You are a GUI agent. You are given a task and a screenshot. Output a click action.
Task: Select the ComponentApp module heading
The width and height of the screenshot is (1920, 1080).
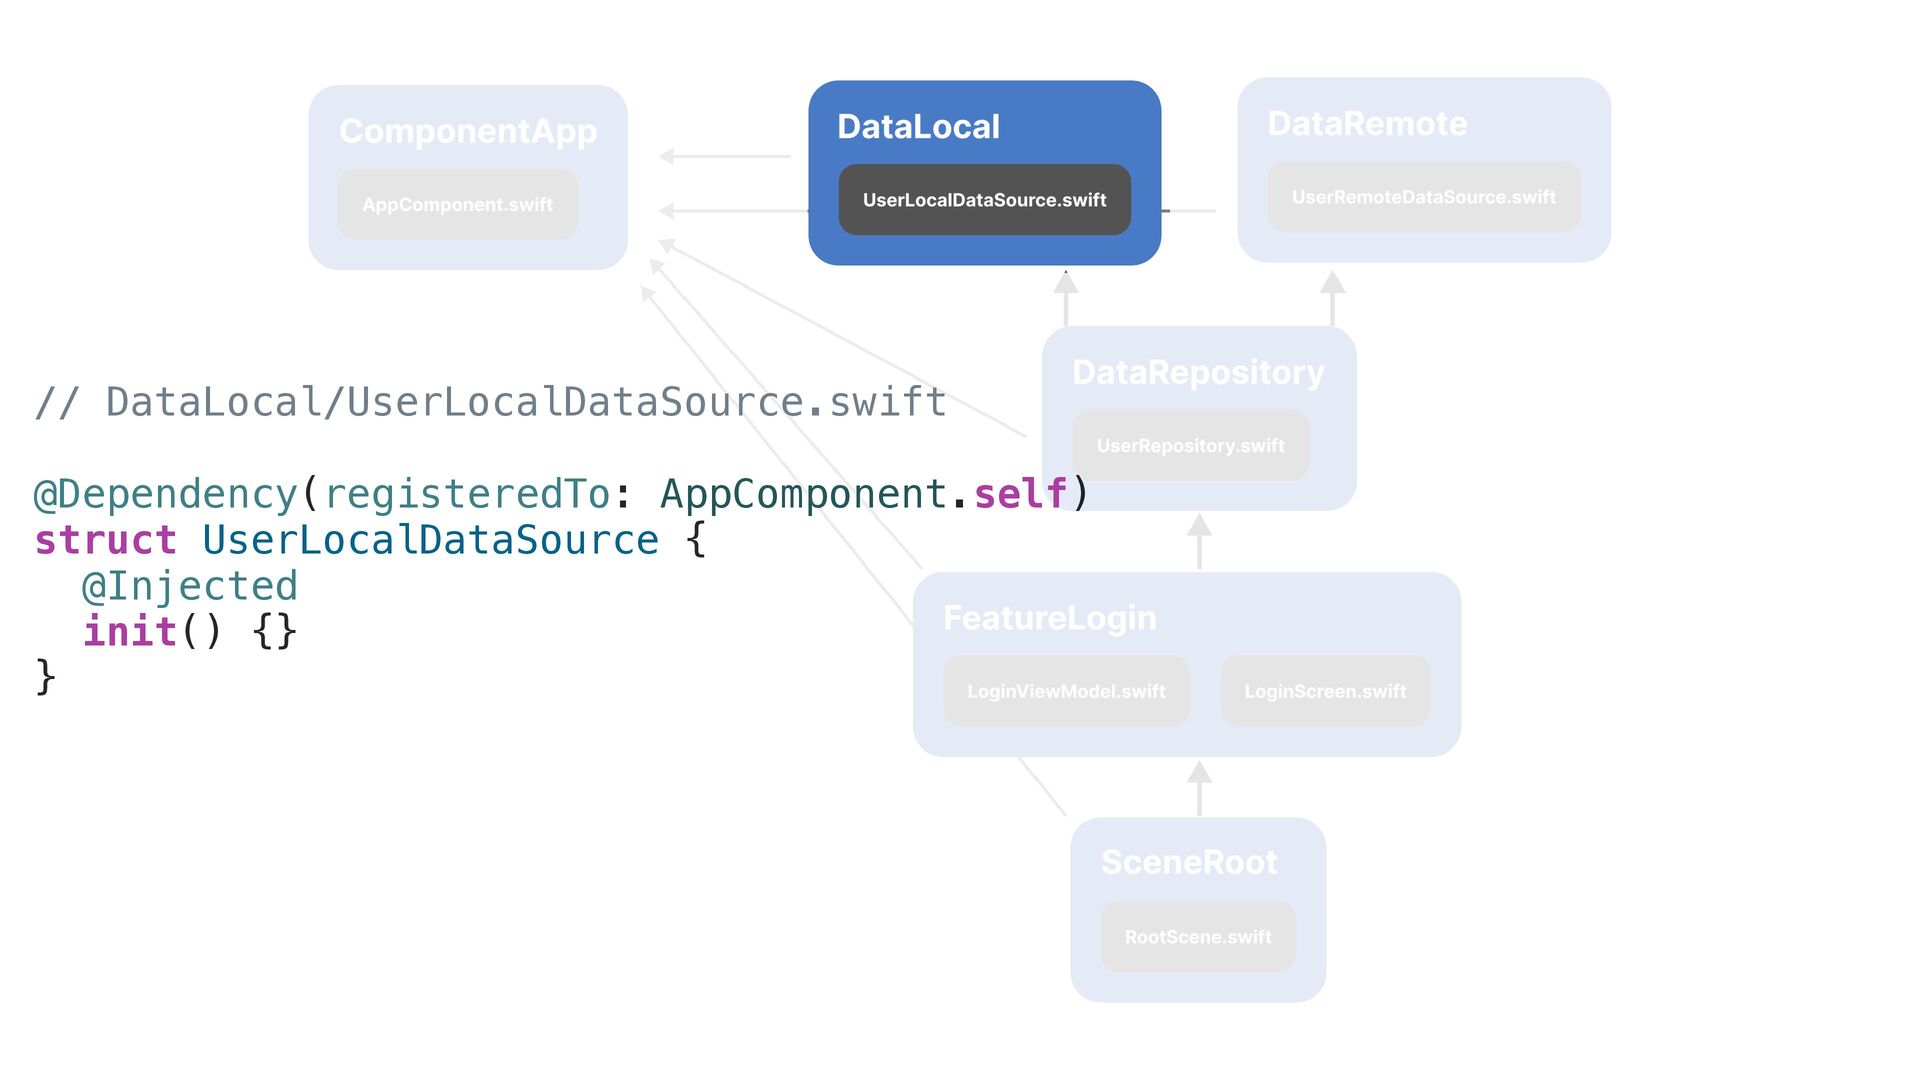coord(468,131)
